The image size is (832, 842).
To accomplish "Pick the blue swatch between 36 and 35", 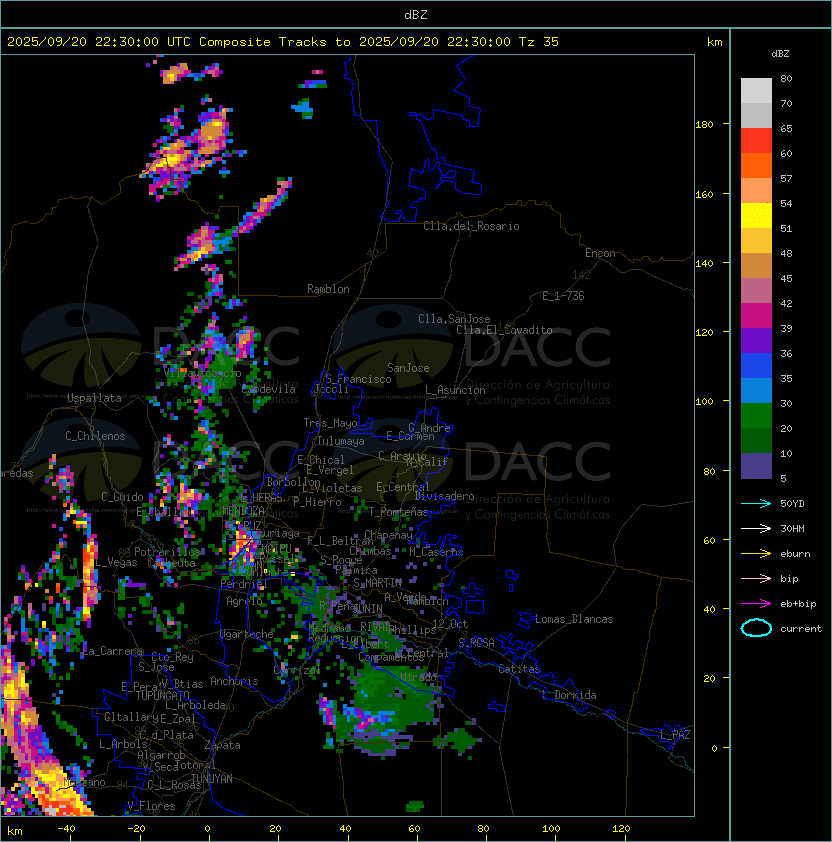I will click(756, 366).
